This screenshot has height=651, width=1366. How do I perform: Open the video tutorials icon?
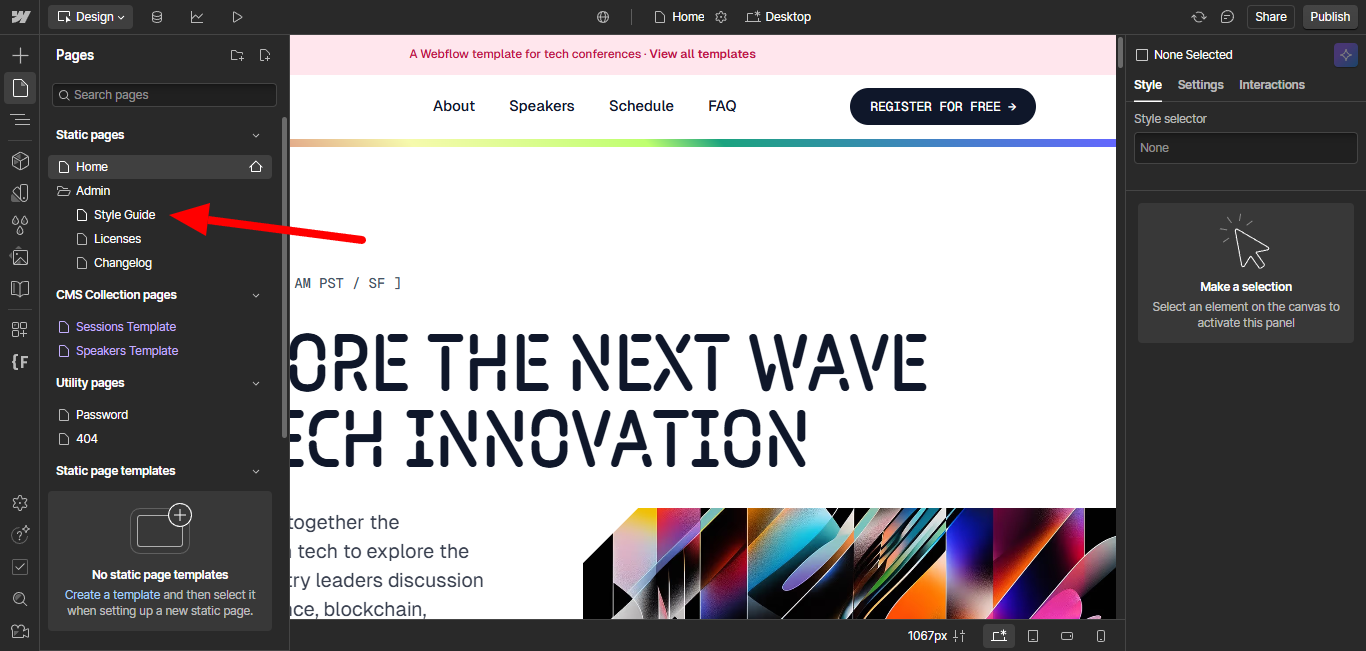(x=20, y=631)
